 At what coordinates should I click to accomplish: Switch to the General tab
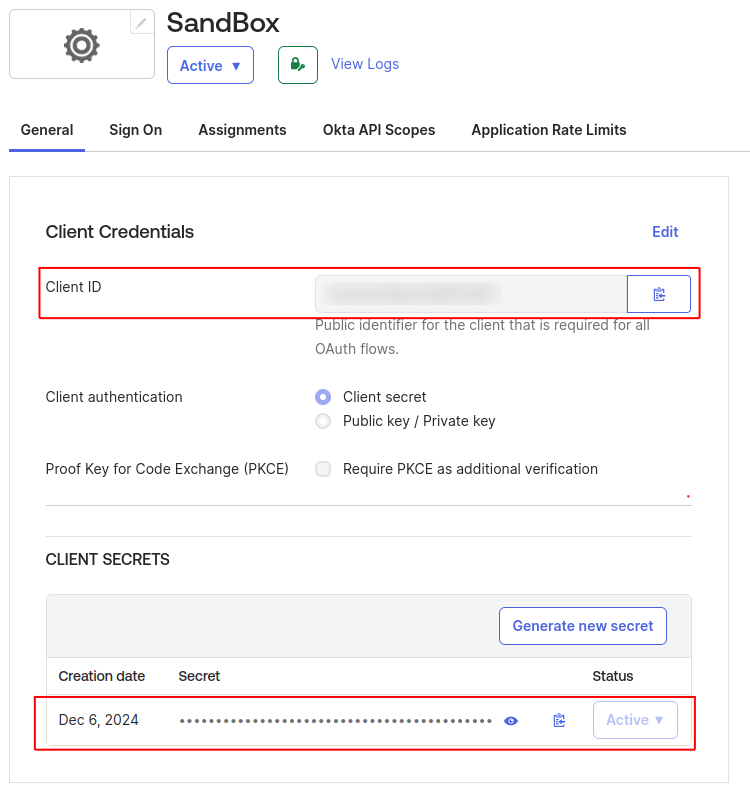click(x=47, y=130)
